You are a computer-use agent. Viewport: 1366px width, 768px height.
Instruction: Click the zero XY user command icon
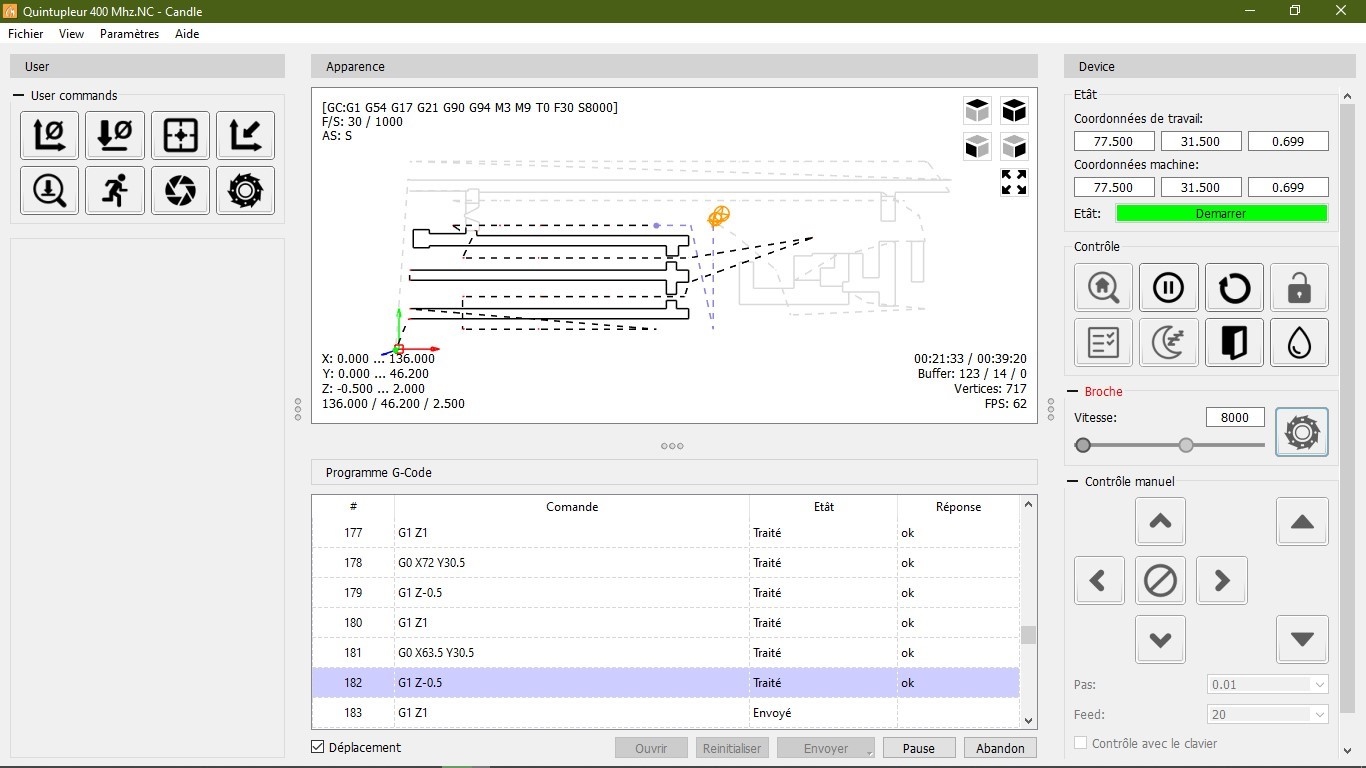point(49,135)
